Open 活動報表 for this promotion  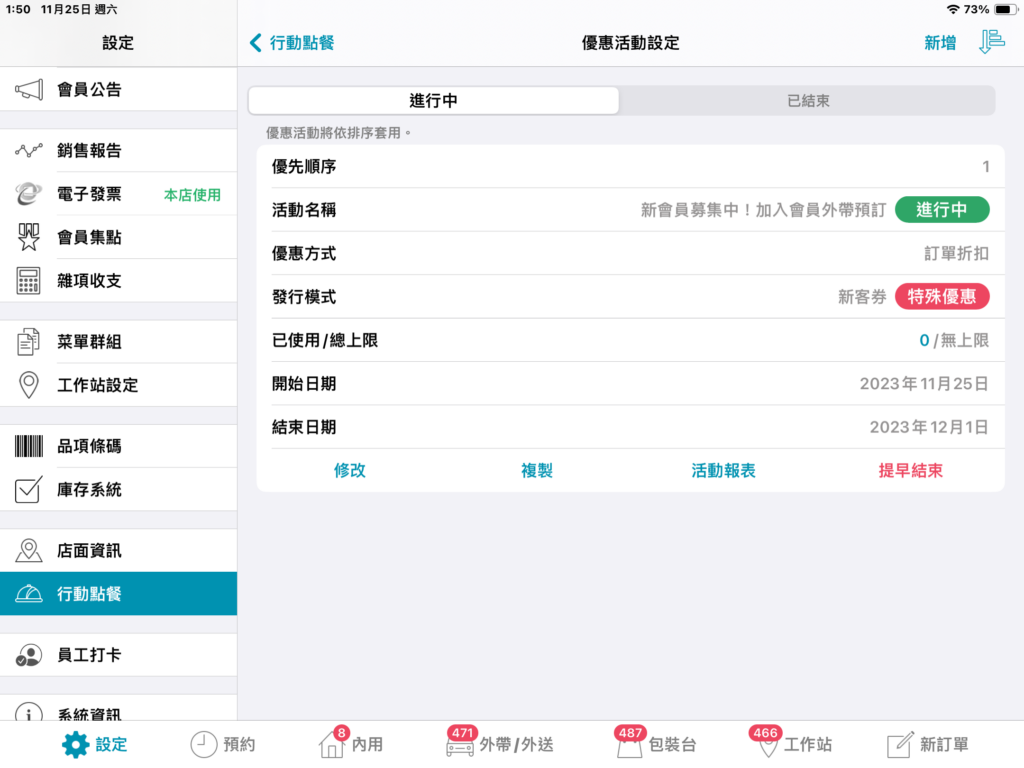724,470
